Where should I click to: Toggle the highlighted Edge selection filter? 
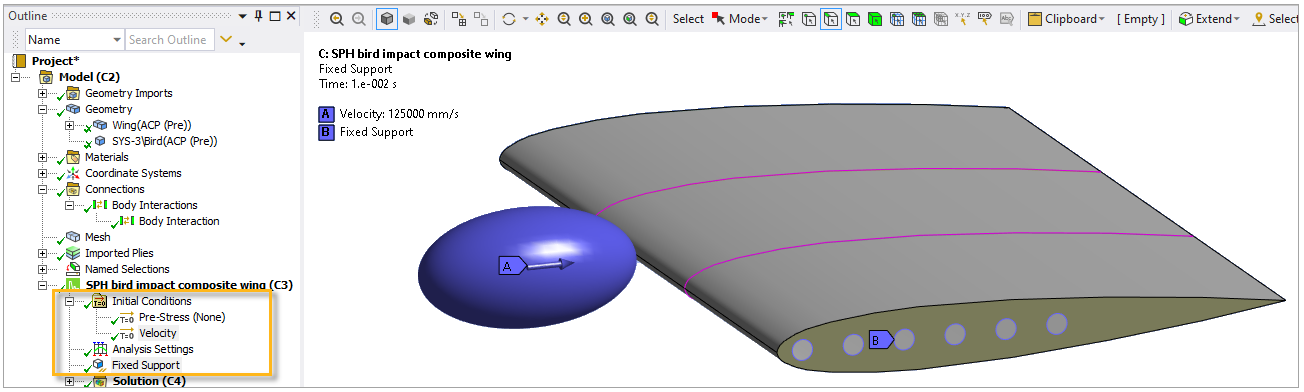(x=830, y=19)
